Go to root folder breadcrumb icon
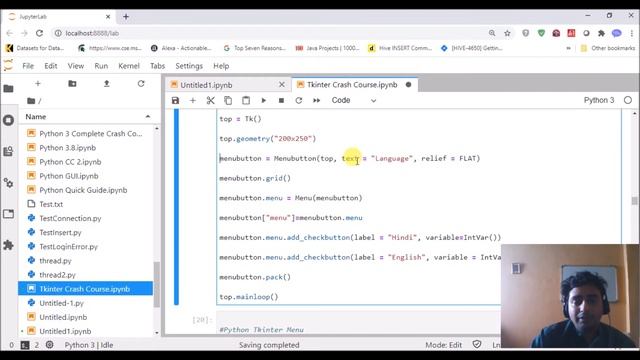Image resolution: width=640 pixels, height=360 pixels. [31, 100]
